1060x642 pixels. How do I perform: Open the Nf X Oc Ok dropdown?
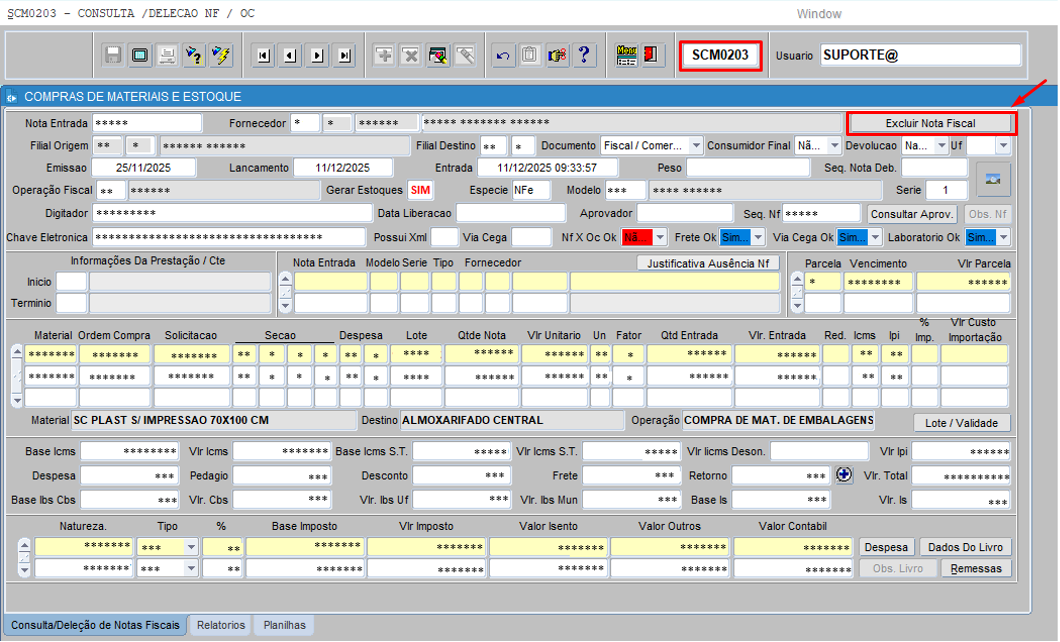pyautogui.click(x=659, y=238)
